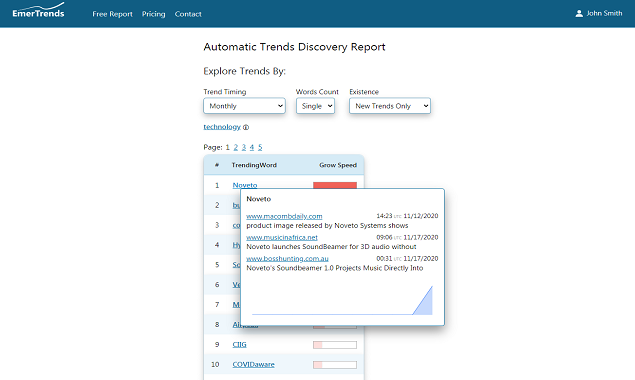Click the trend growth chart in the Noveto popup
The image size is (635, 380).
coord(342,300)
